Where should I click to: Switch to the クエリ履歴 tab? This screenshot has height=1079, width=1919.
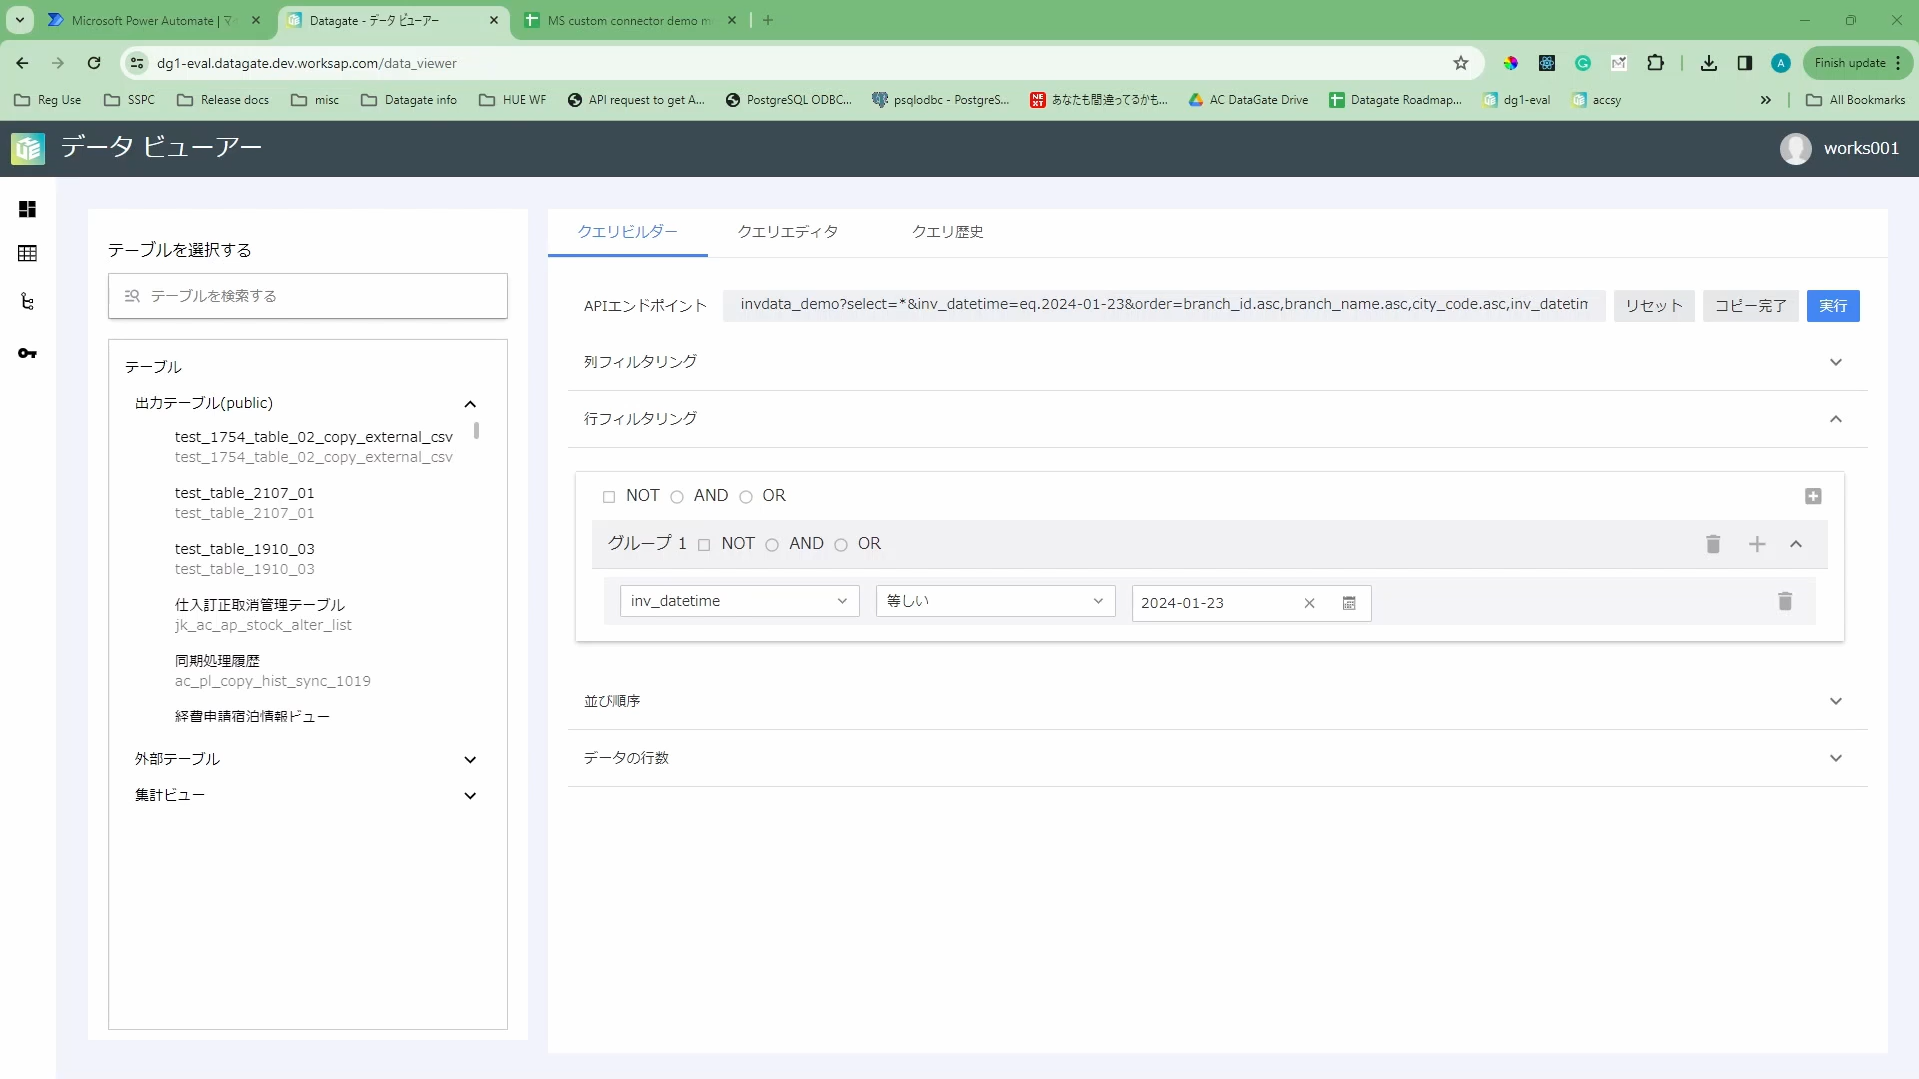(948, 231)
